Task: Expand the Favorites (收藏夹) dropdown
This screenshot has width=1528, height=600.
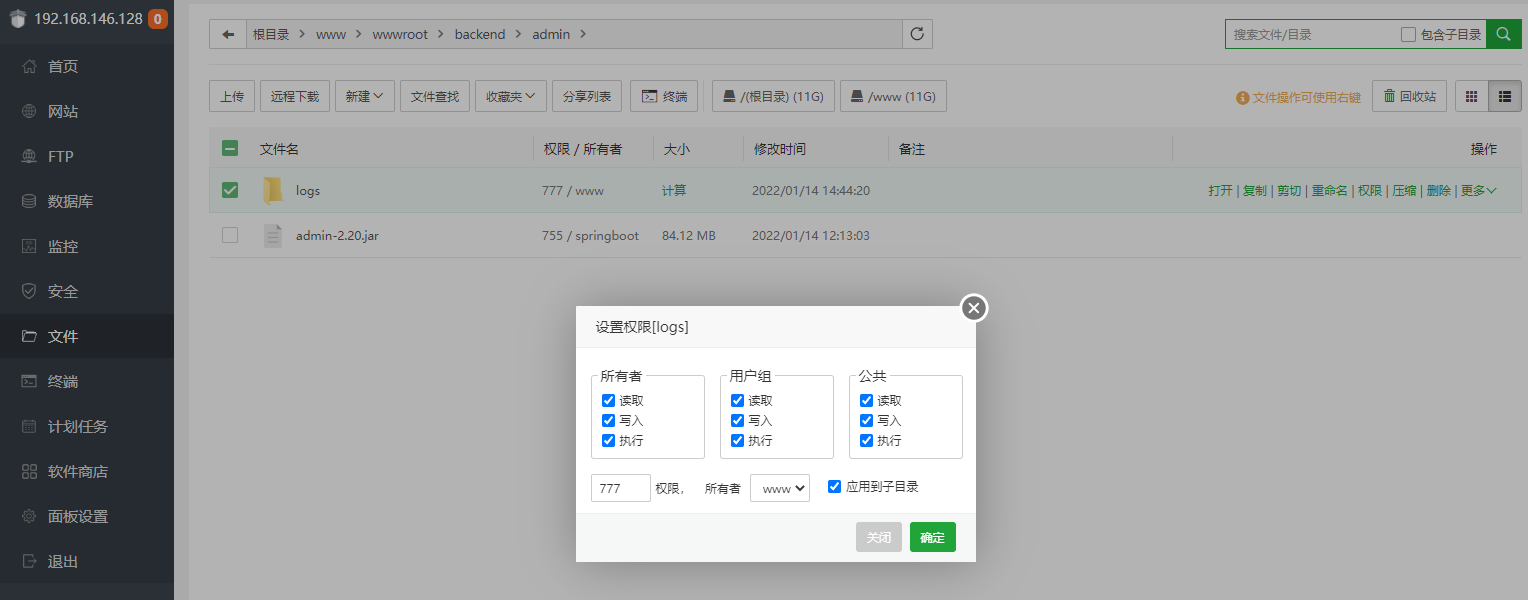Action: point(510,96)
